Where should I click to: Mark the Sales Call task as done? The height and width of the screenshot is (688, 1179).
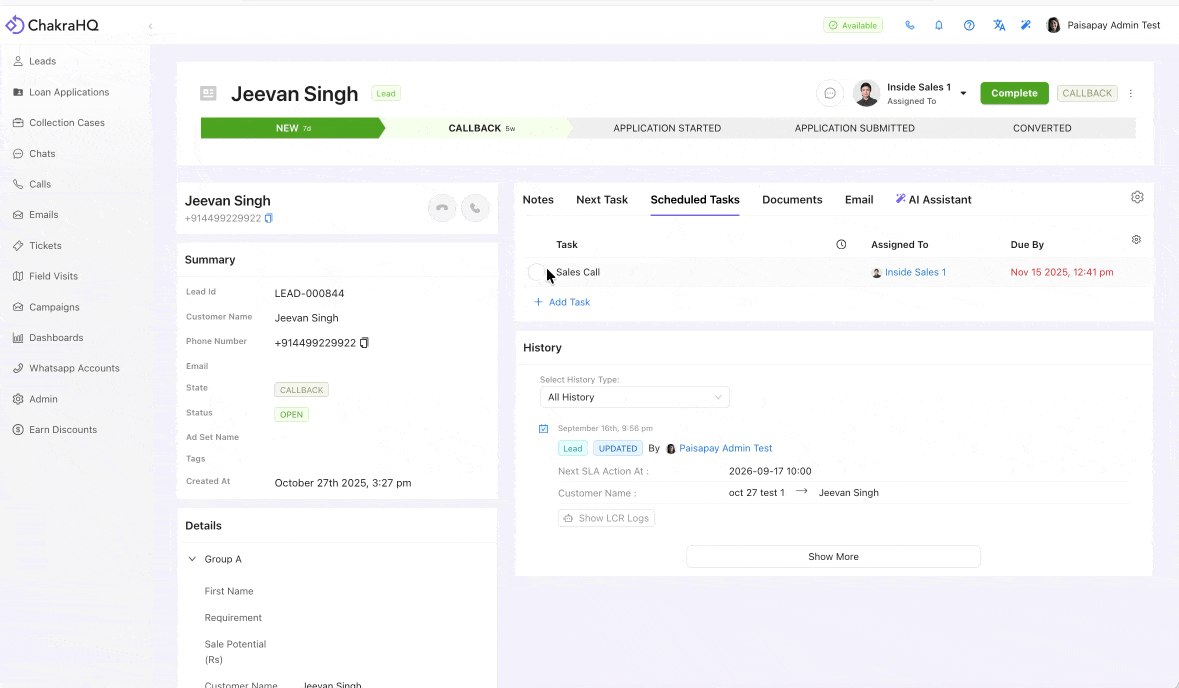(x=536, y=272)
